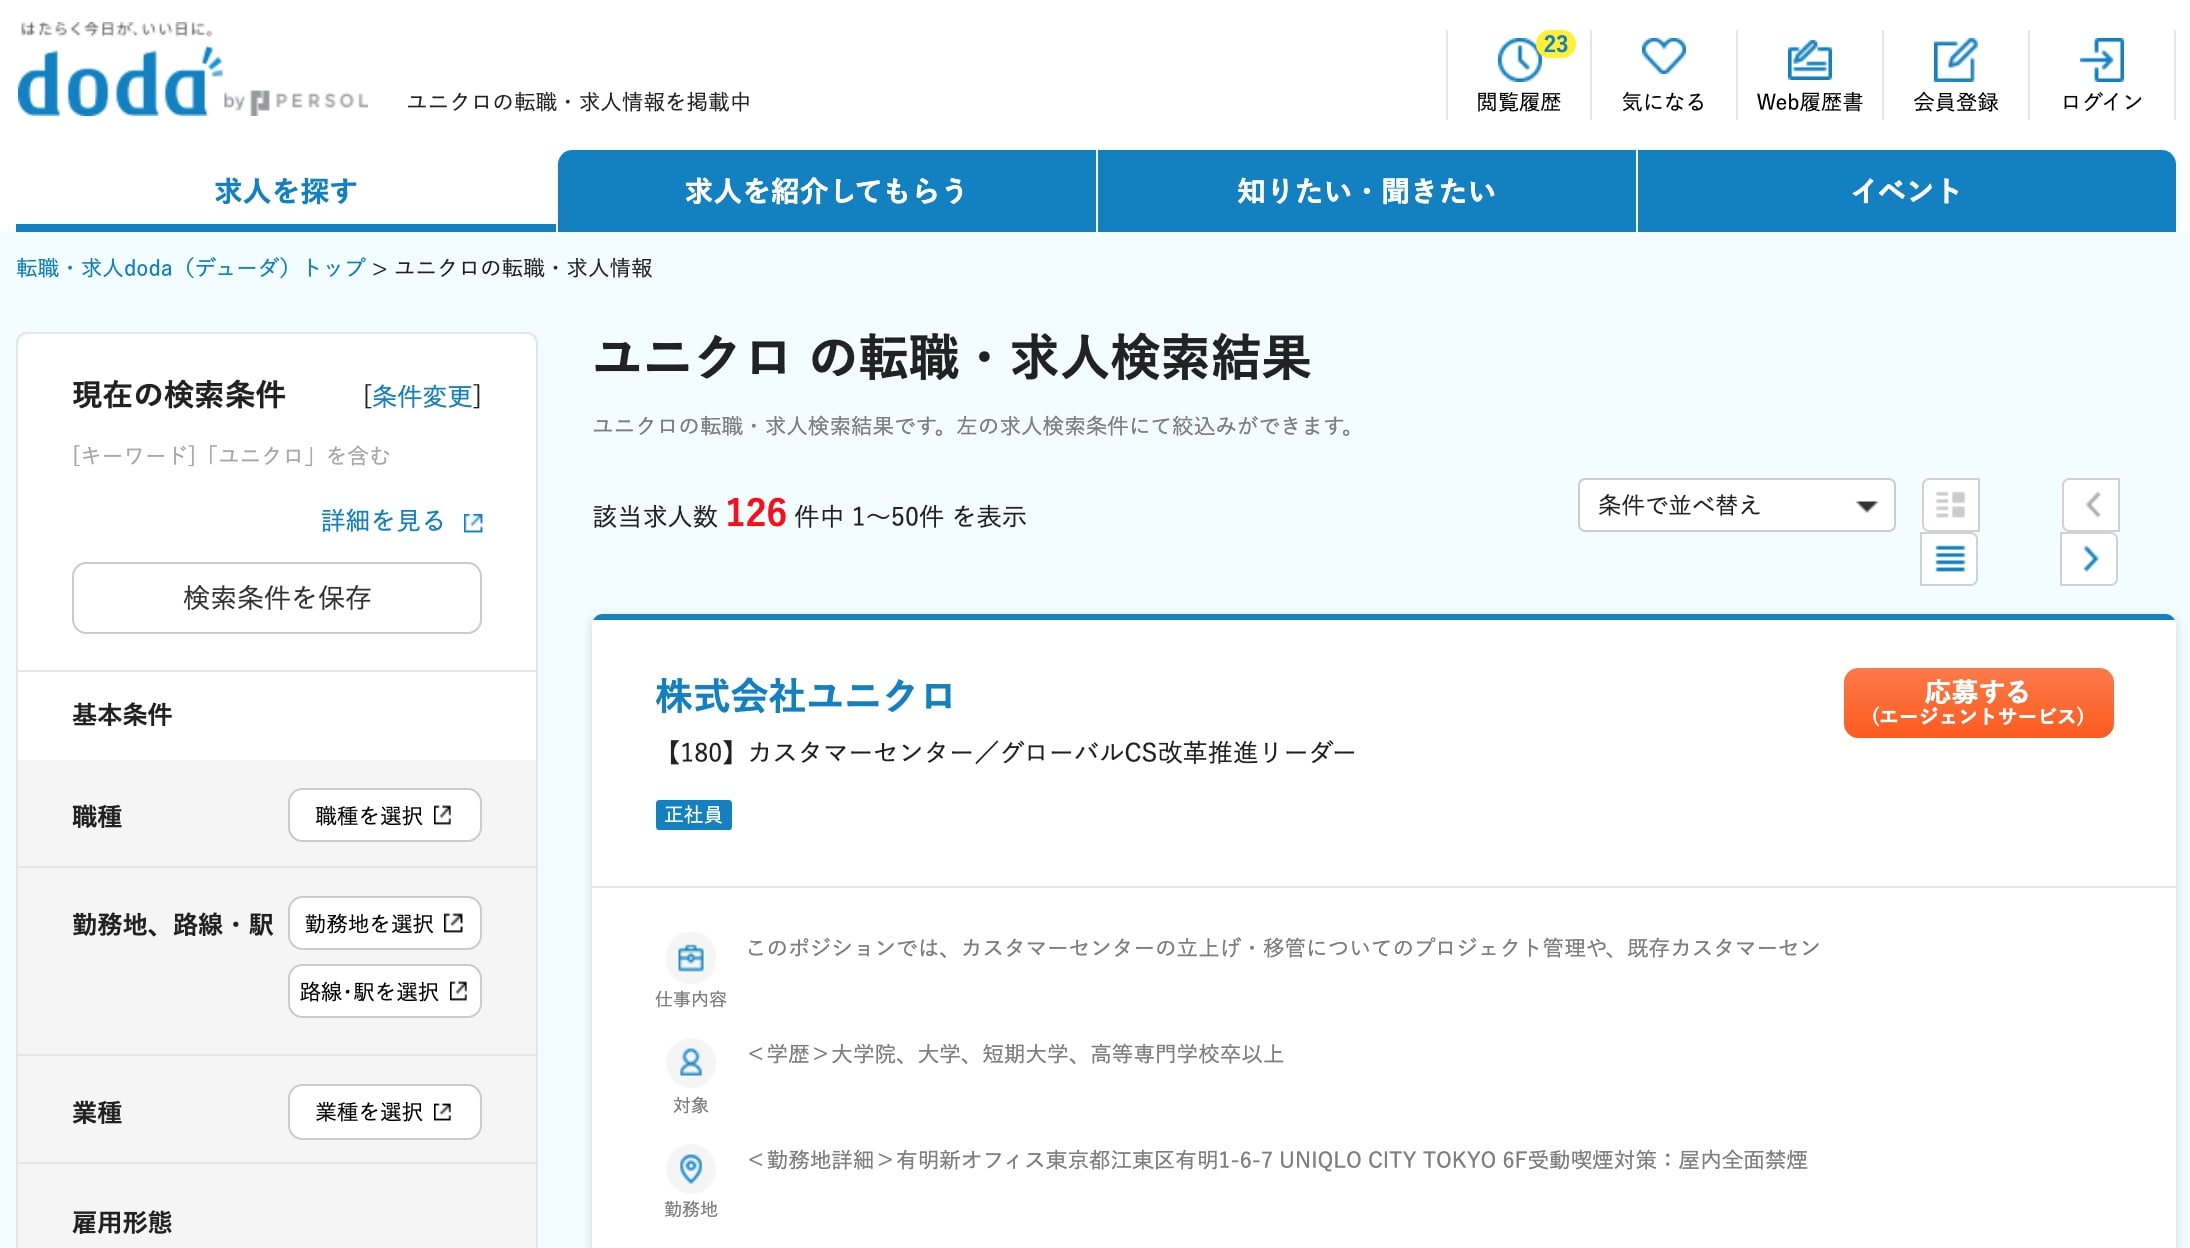Select the 知りたい・聞きたい tab
The width and height of the screenshot is (2190, 1248).
tap(1367, 191)
